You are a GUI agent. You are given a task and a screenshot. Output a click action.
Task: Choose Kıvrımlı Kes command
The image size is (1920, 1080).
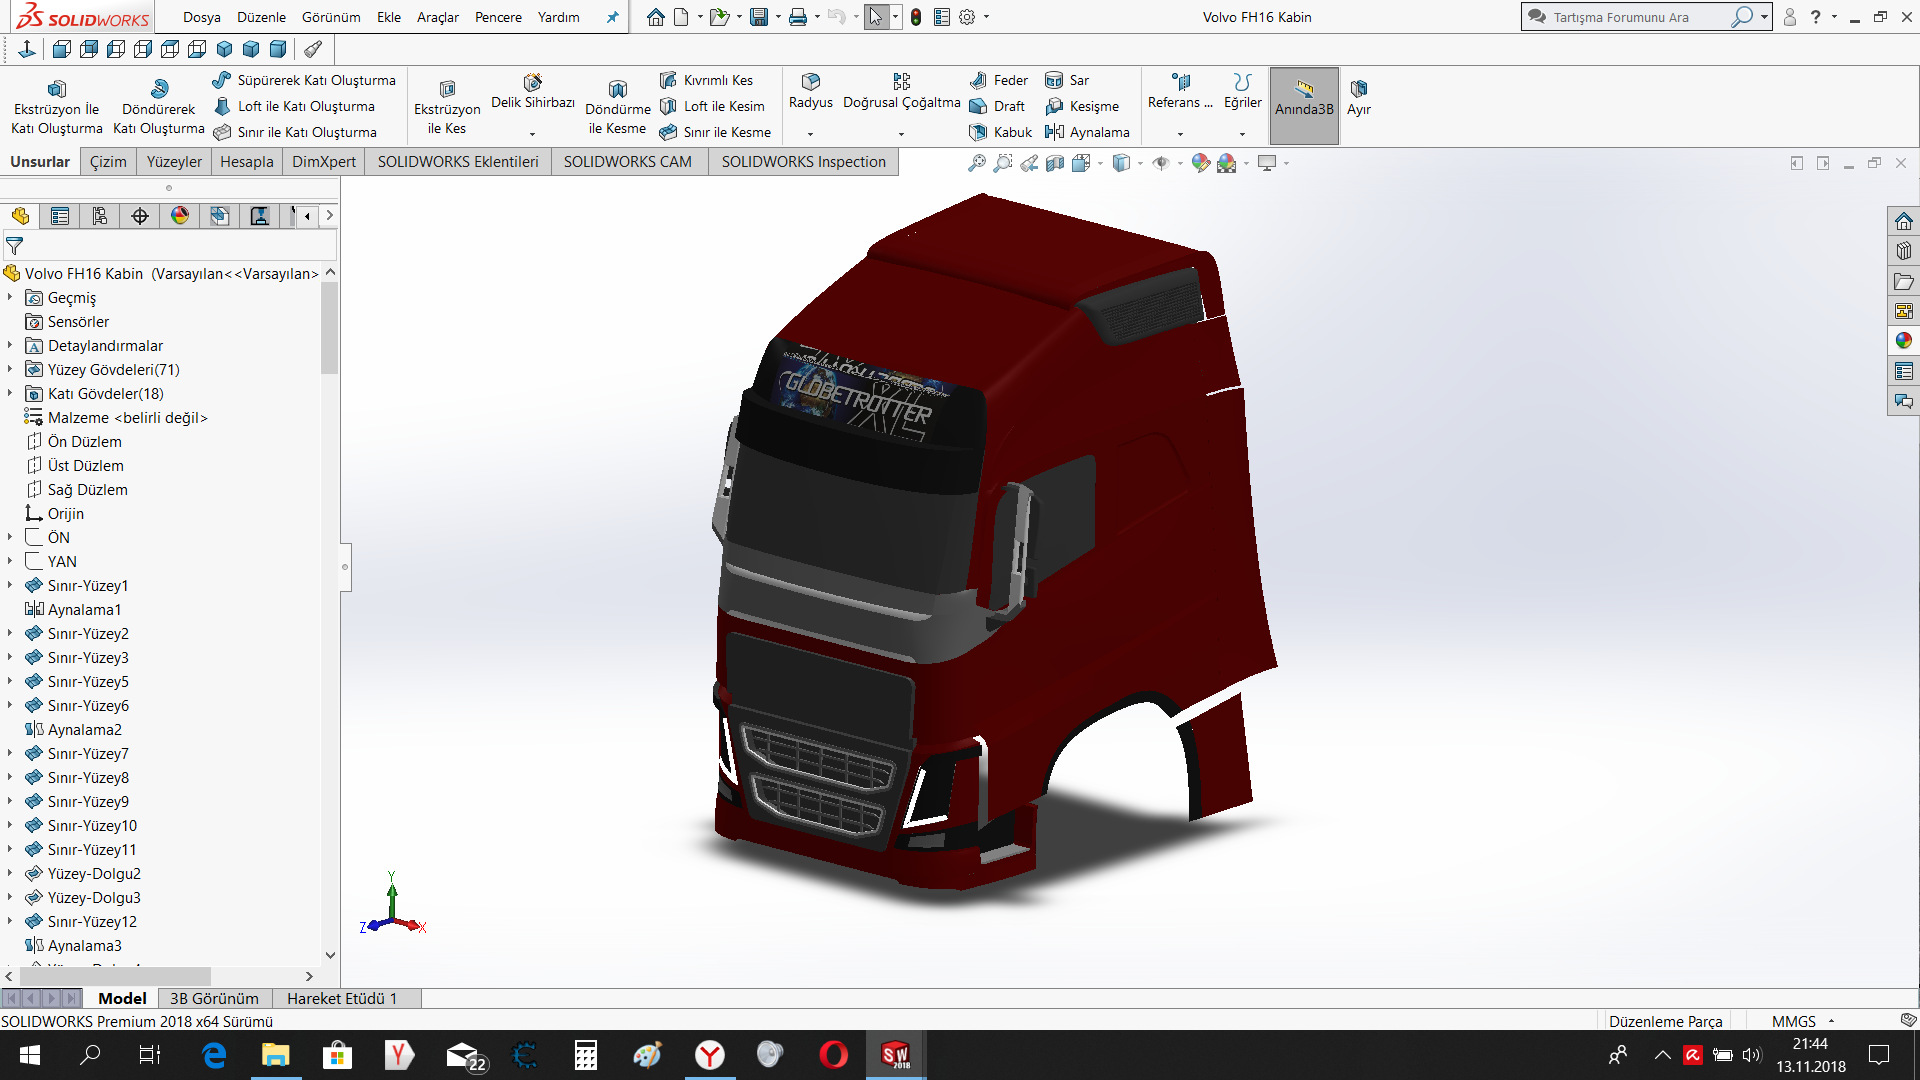click(707, 80)
